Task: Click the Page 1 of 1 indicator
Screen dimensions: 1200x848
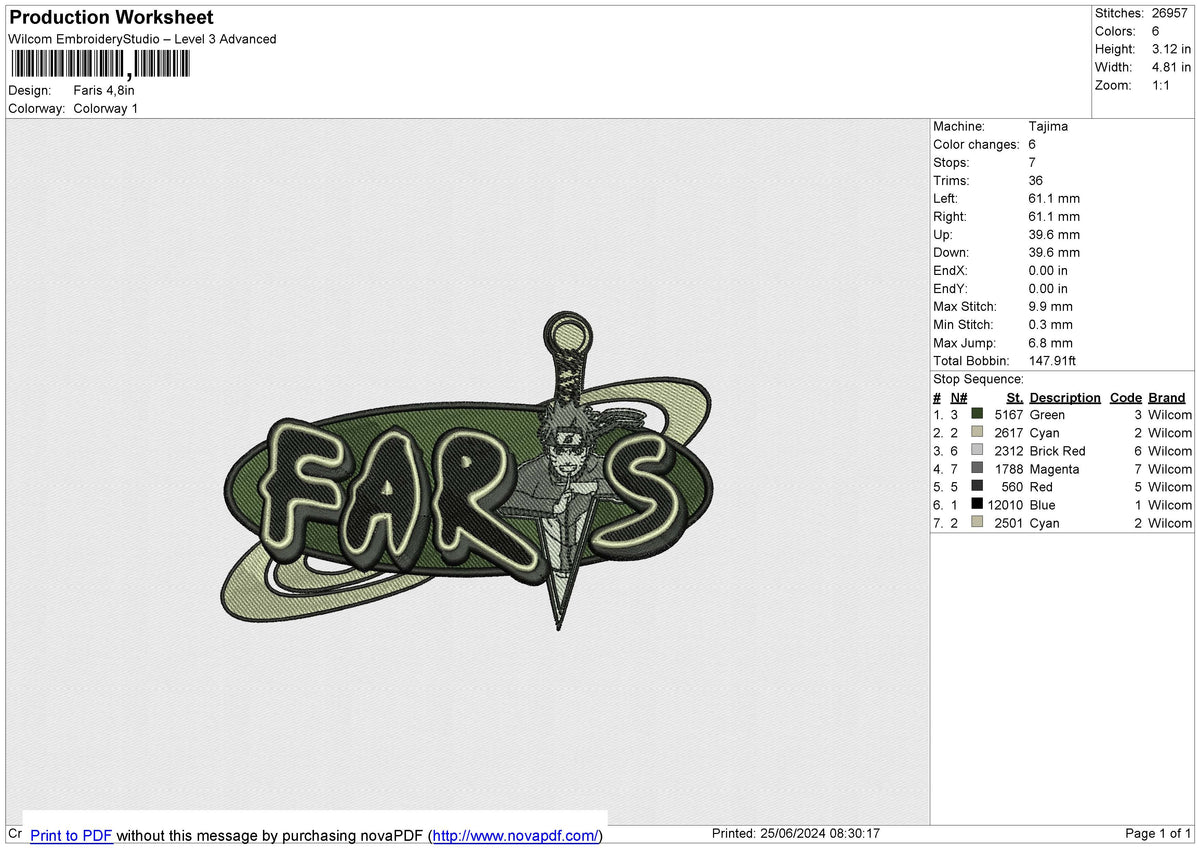Action: pos(1158,834)
